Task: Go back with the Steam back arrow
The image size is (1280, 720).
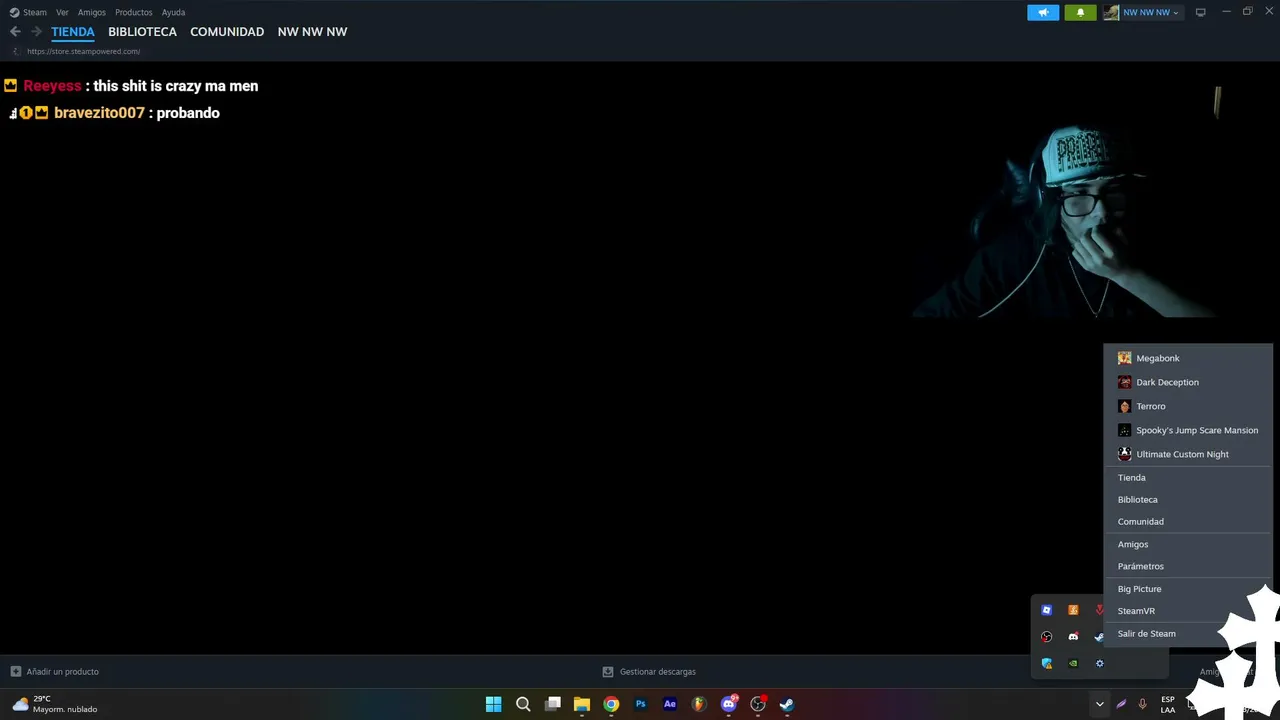Action: tap(15, 32)
